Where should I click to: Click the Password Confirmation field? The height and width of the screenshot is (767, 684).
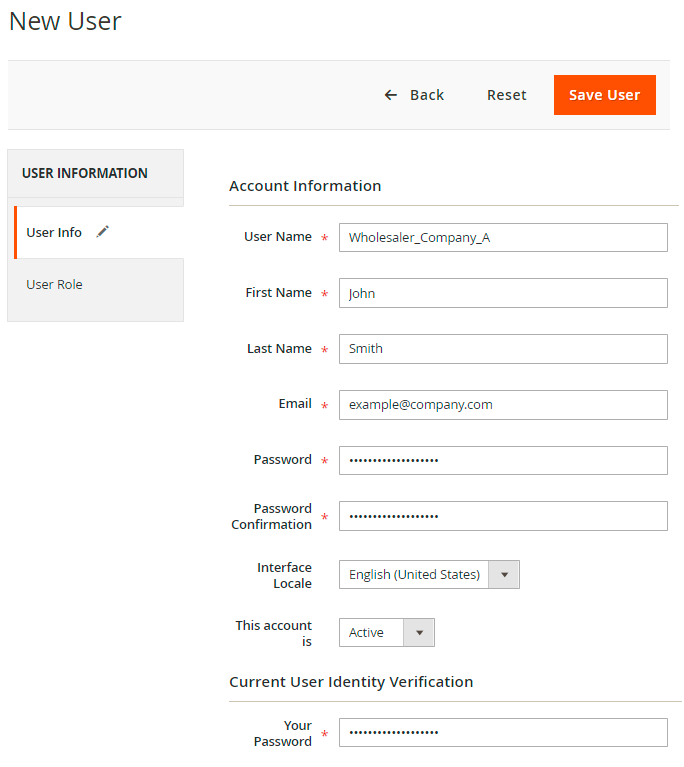pos(503,516)
